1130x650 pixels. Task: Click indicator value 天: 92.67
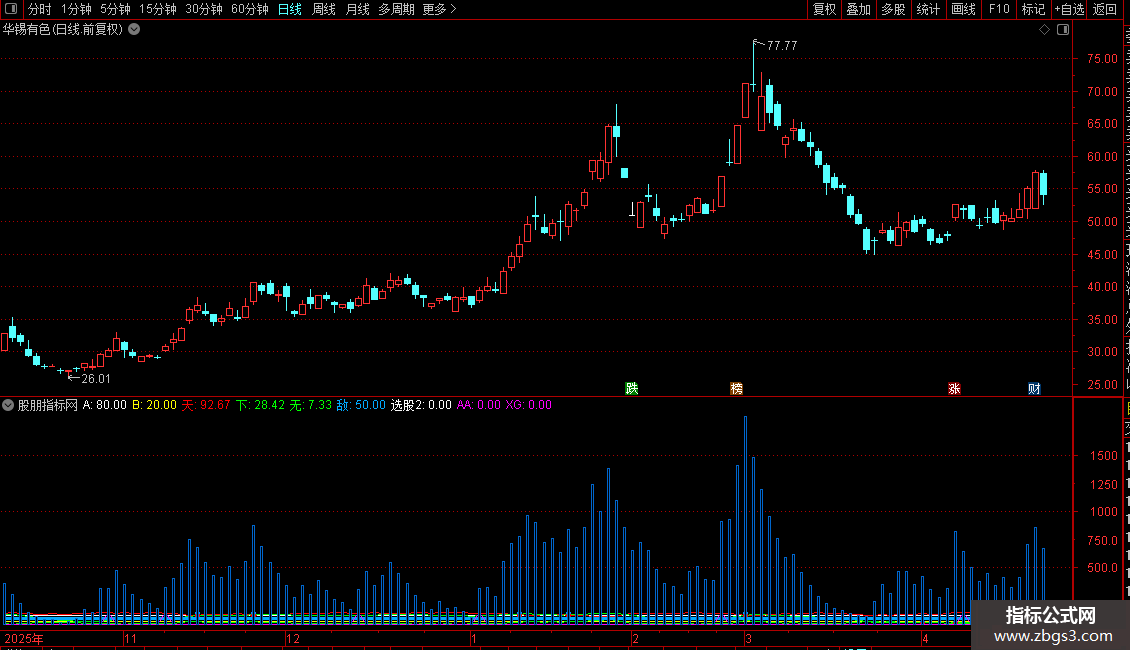(x=205, y=405)
